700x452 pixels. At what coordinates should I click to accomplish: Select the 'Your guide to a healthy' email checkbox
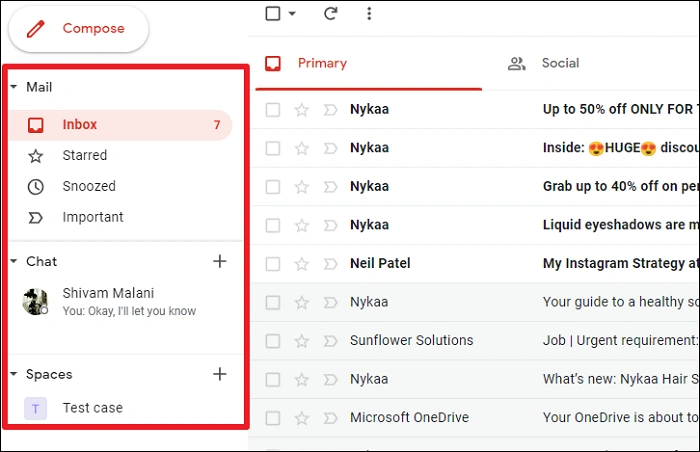tap(273, 302)
